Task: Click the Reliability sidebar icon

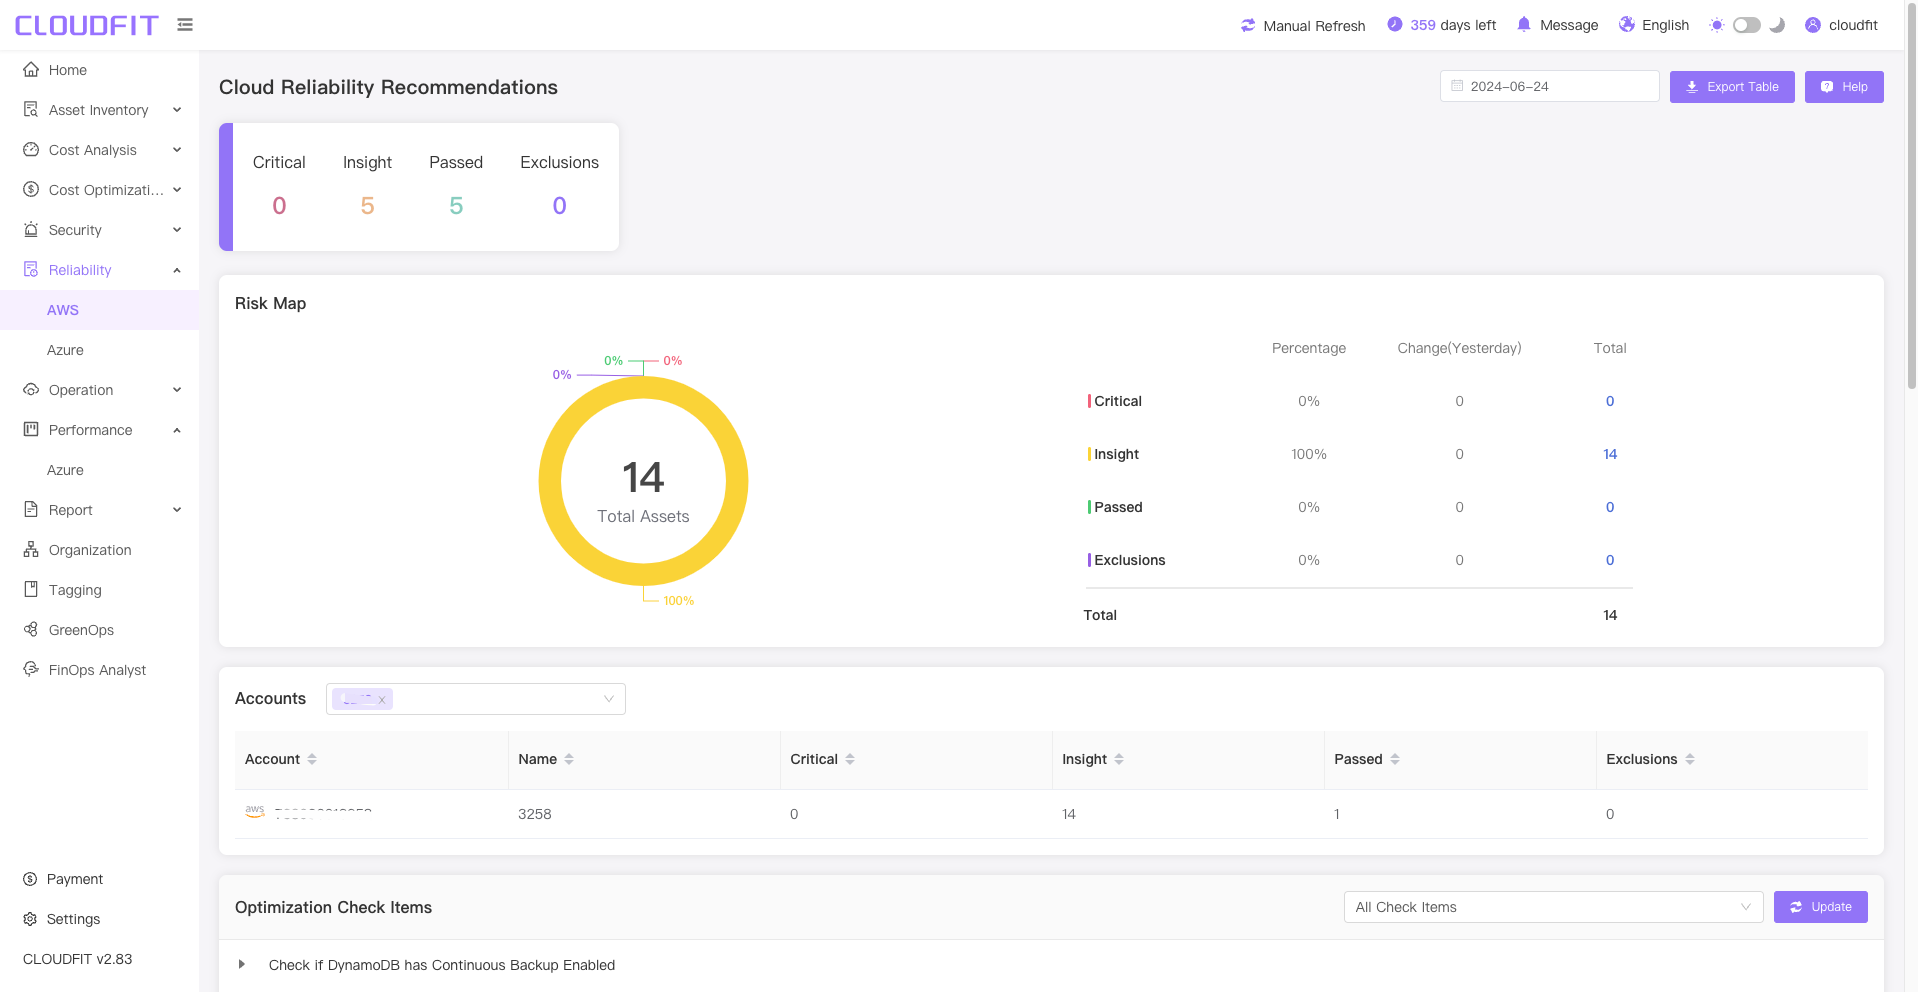Action: pos(31,270)
